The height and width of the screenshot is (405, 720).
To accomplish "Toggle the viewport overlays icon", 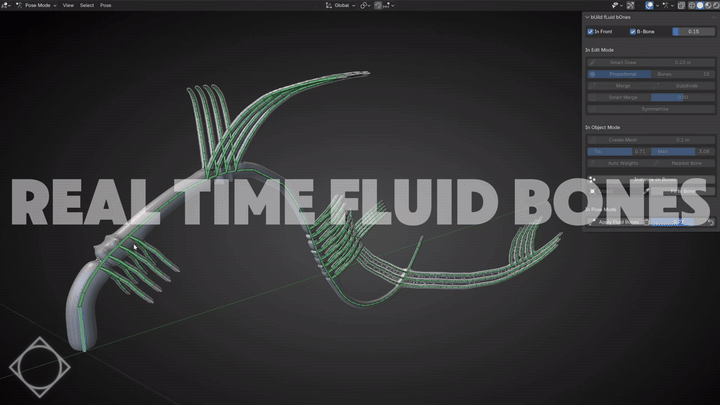I will coord(649,5).
